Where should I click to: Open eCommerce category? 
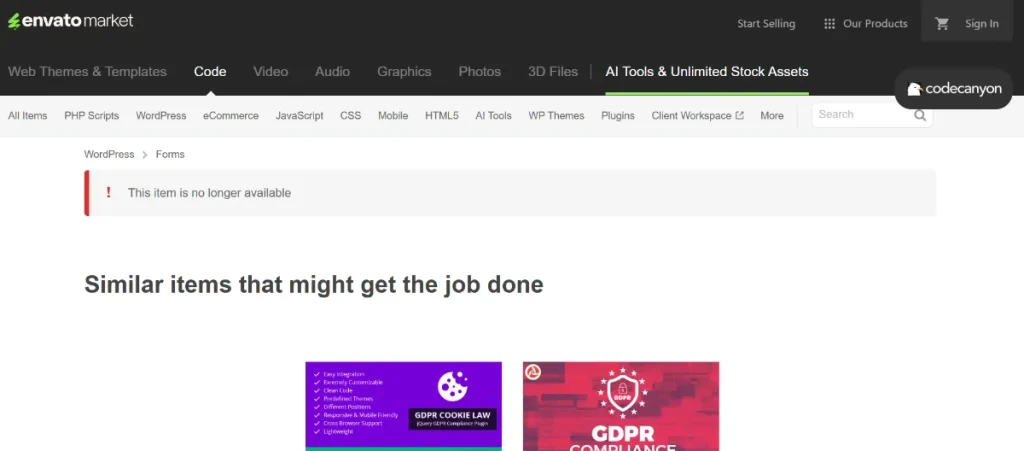(x=231, y=116)
